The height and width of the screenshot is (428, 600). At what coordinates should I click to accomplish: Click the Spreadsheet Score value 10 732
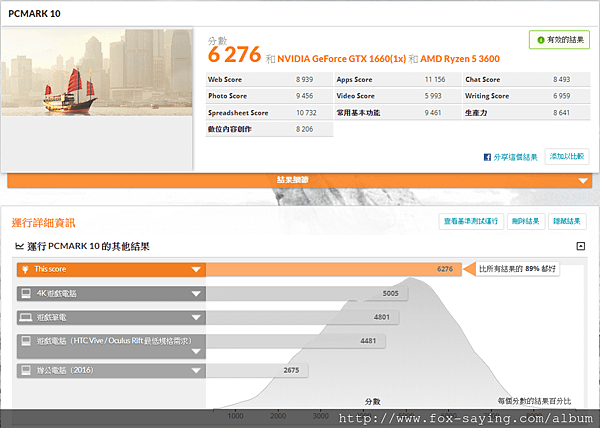click(306, 113)
